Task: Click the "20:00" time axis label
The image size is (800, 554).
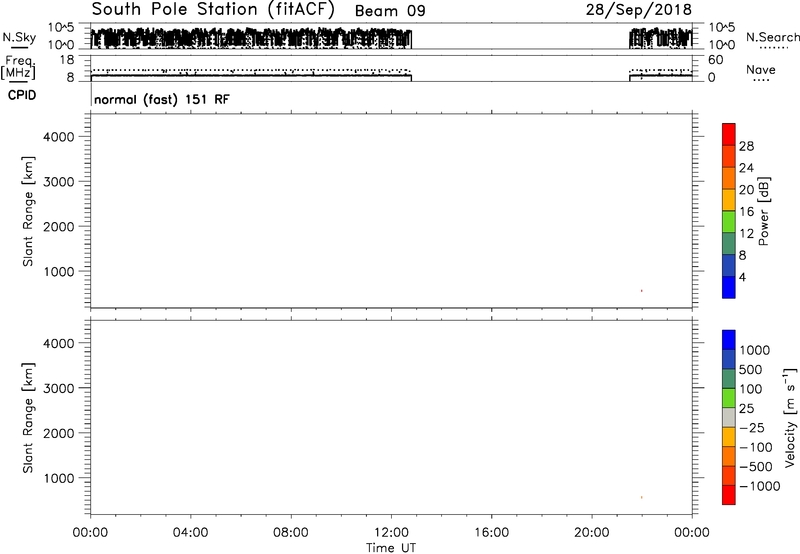Action: 592,533
